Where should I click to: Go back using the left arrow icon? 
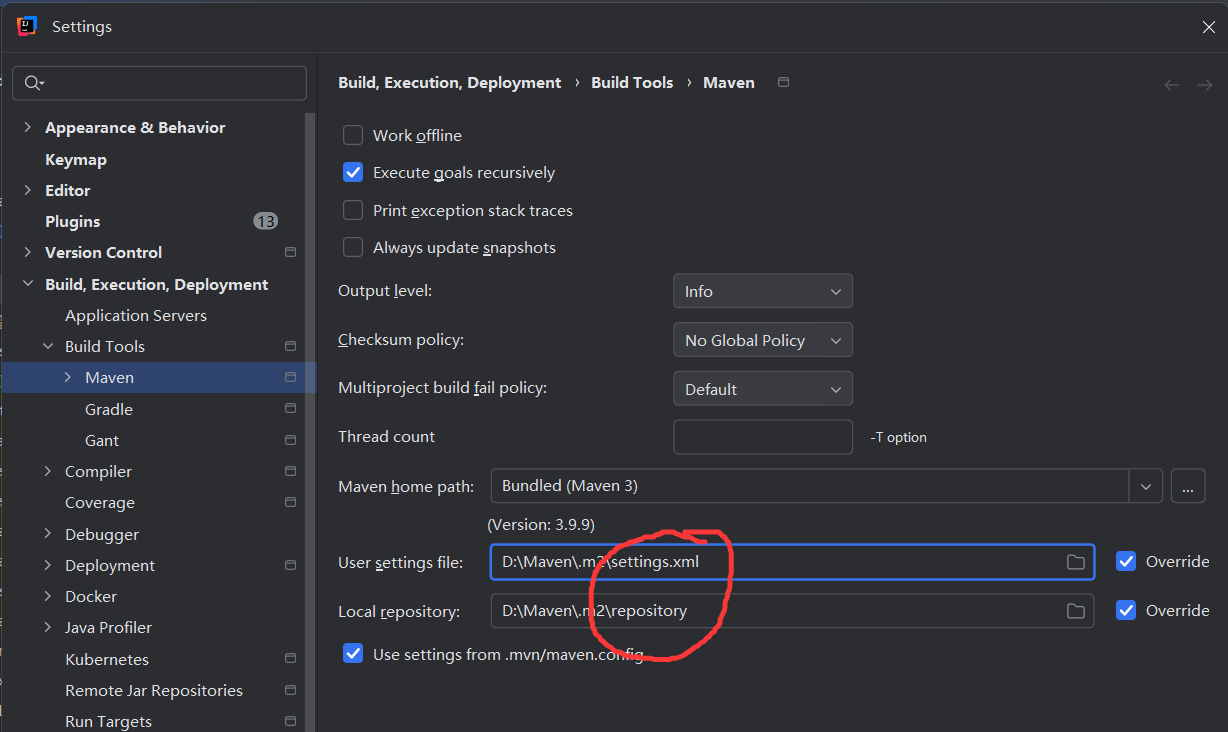click(x=1172, y=85)
